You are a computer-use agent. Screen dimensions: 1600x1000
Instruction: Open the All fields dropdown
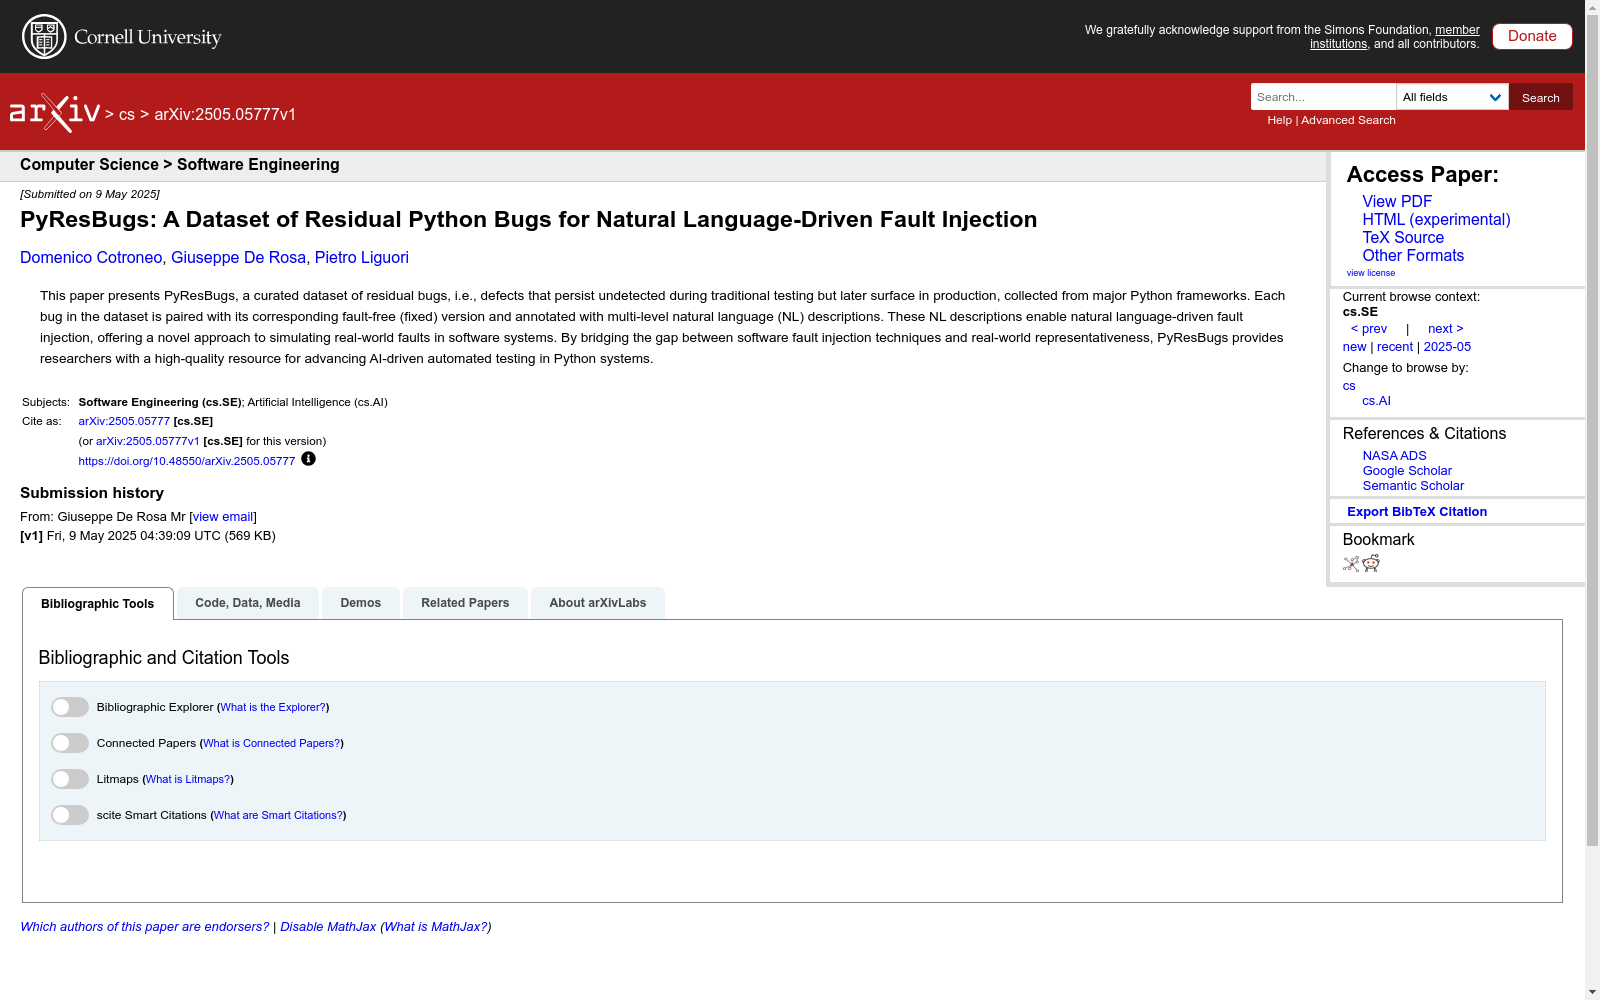tap(1452, 97)
